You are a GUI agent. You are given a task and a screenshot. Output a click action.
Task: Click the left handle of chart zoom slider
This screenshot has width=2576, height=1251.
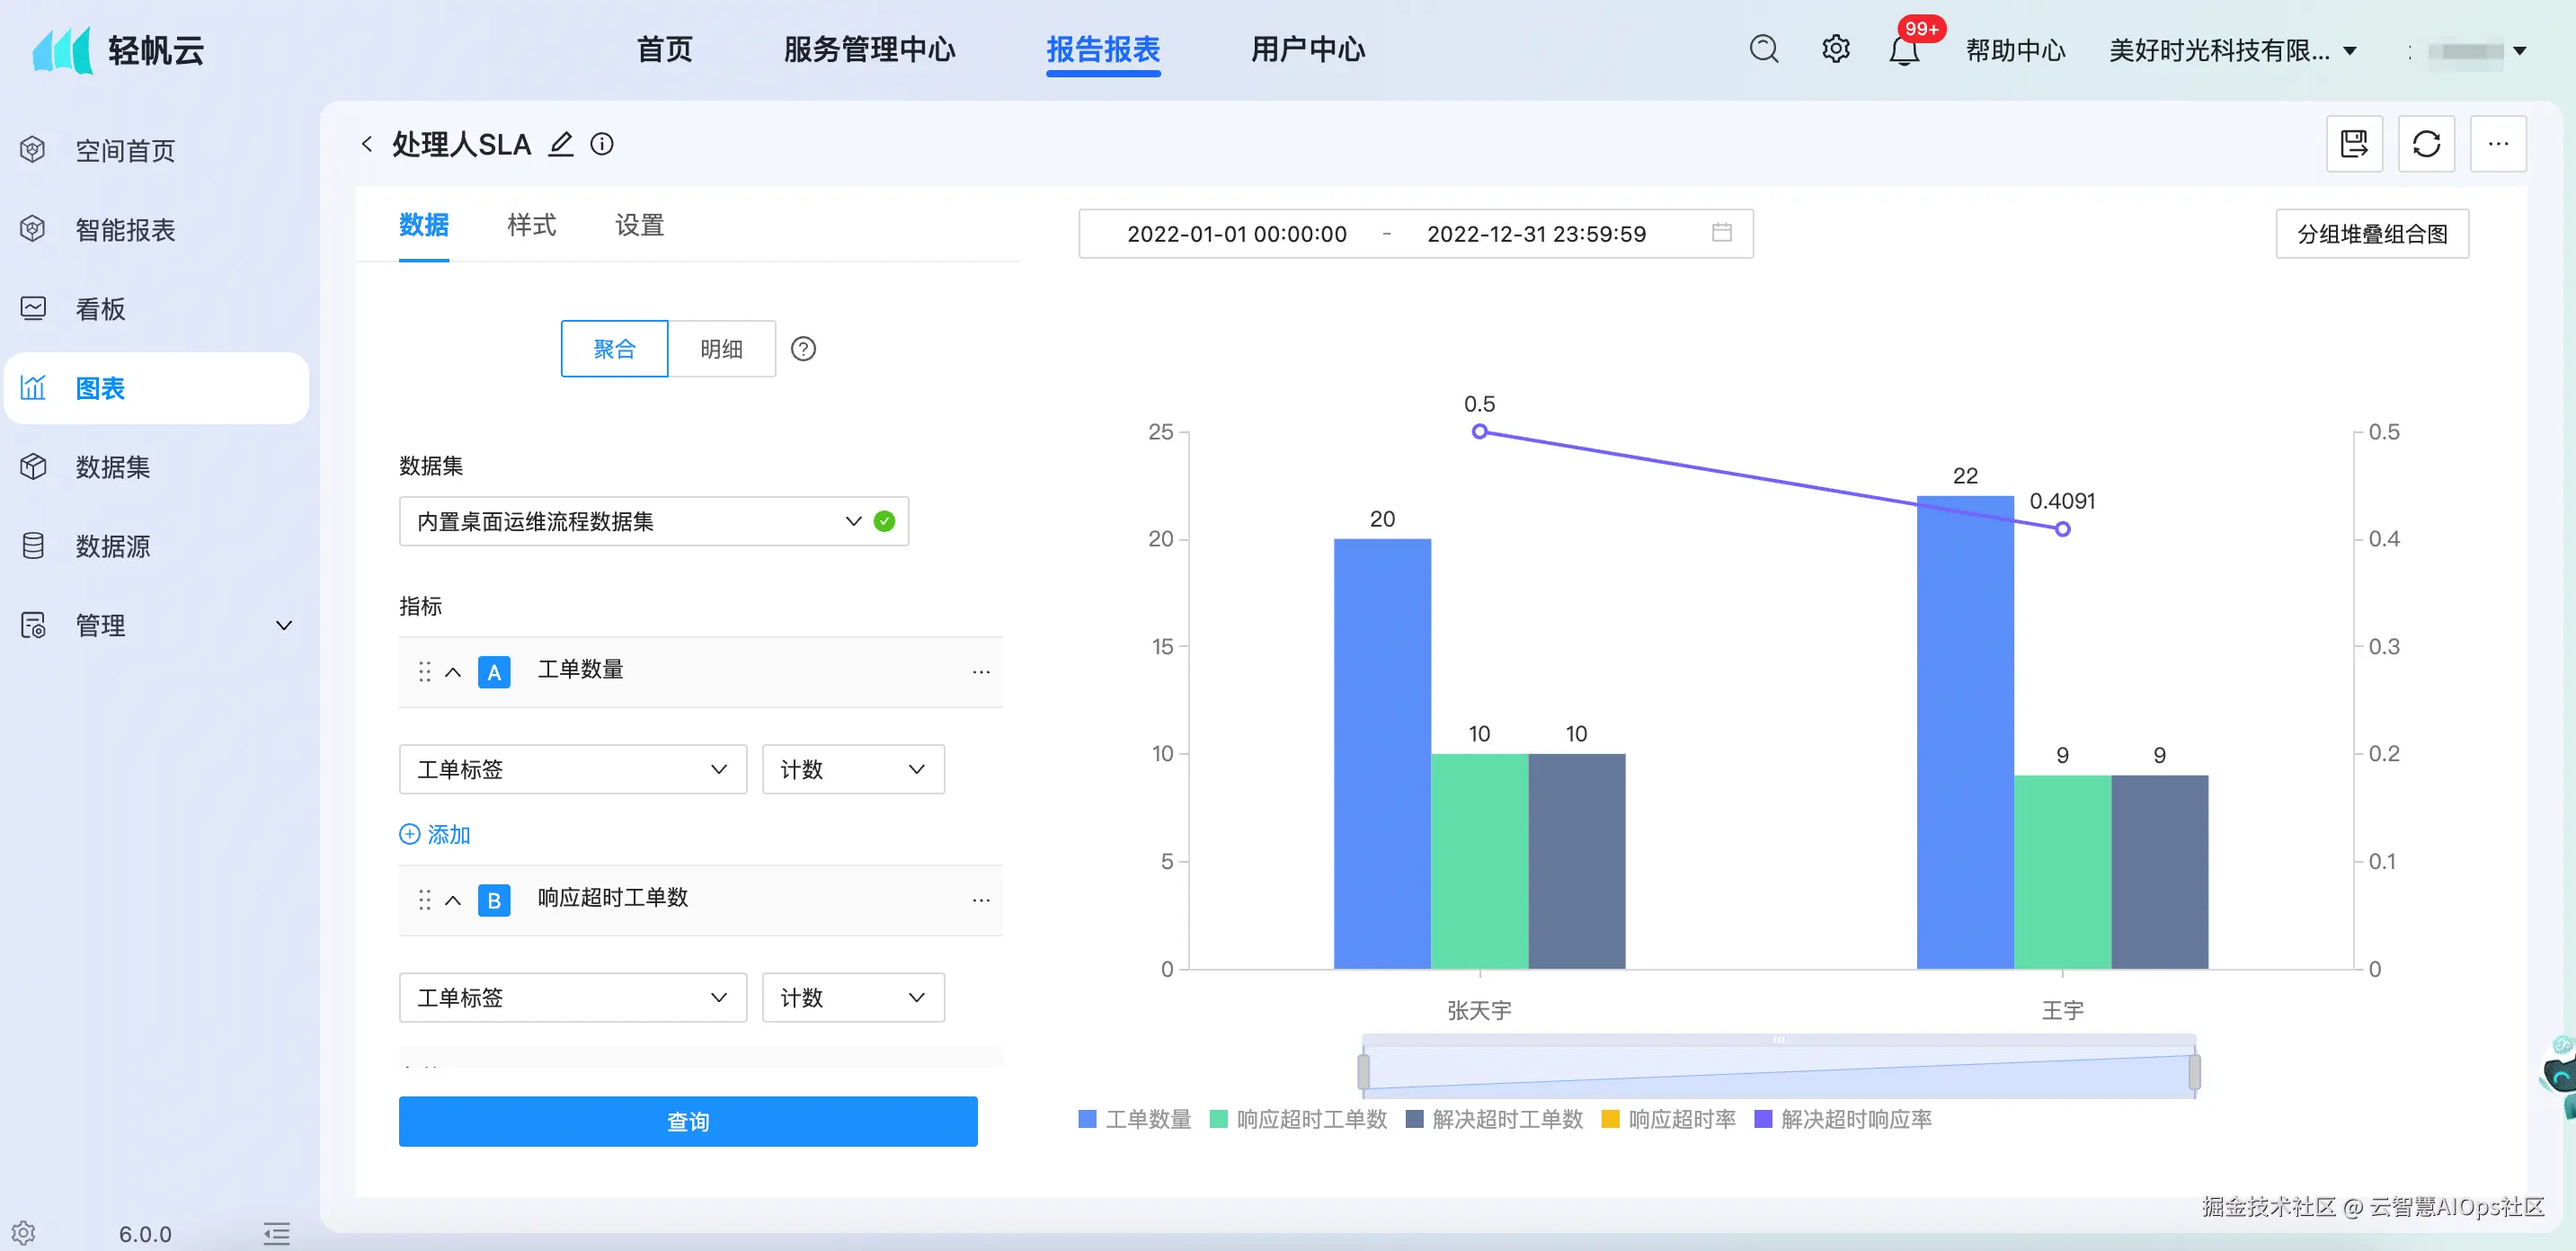[x=1363, y=1072]
